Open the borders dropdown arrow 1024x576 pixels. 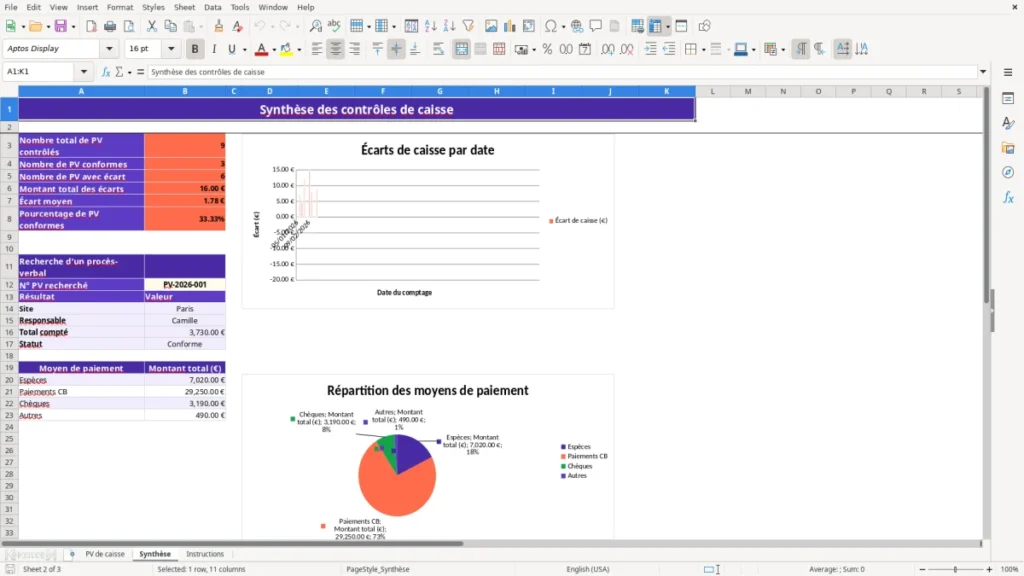click(x=703, y=49)
